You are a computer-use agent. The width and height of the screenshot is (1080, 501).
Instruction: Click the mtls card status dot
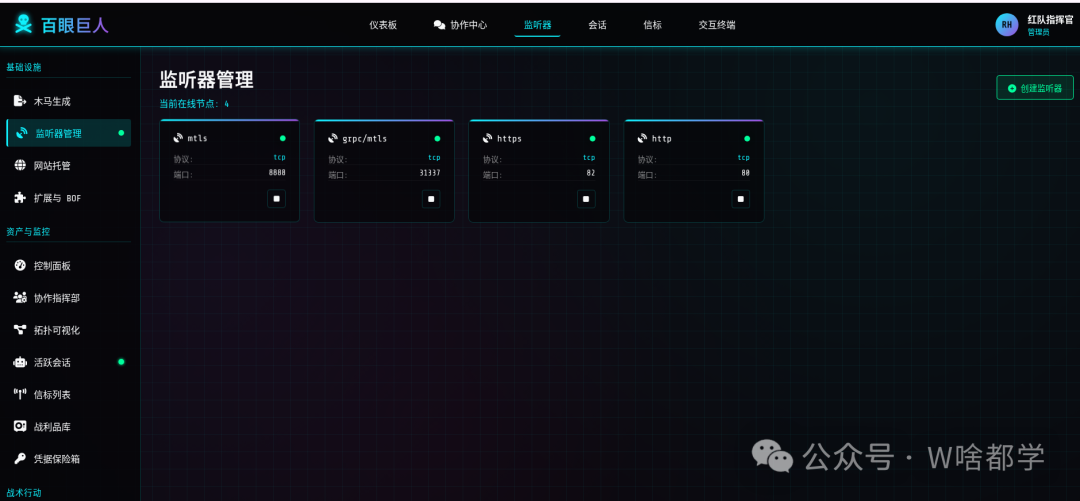pos(282,138)
